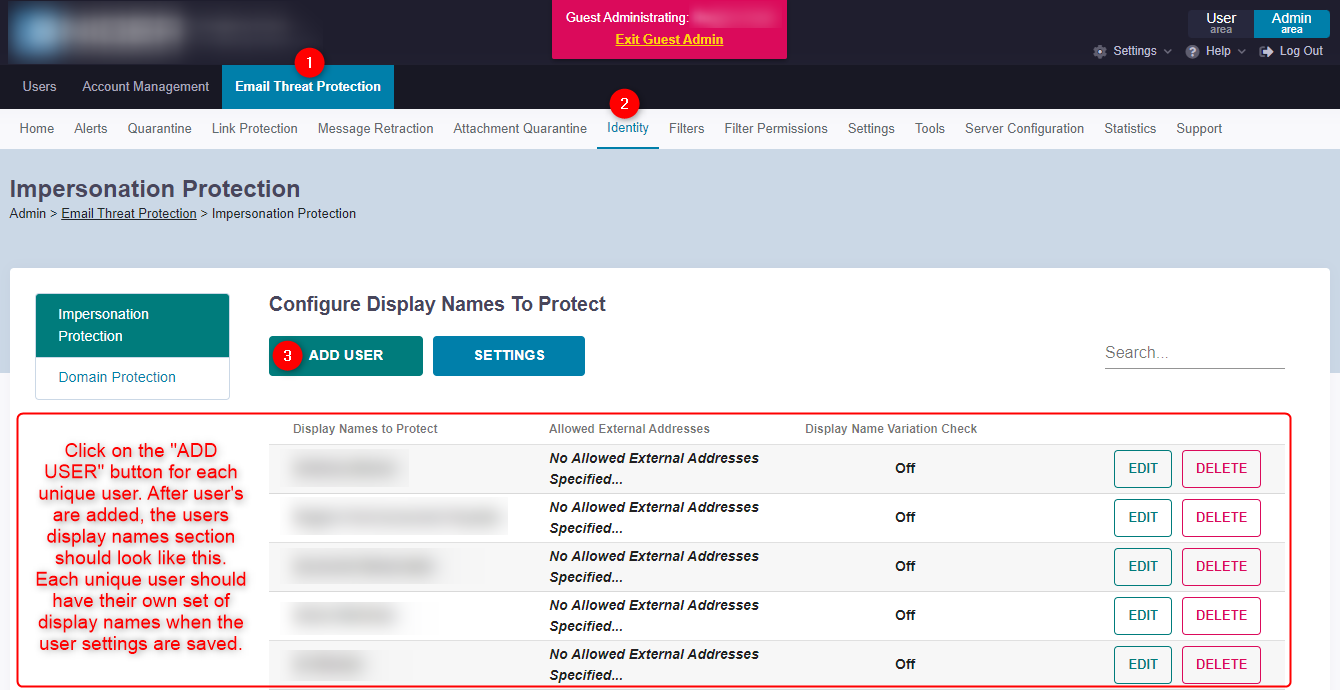
Task: Open the Quarantine menu item
Action: 159,128
